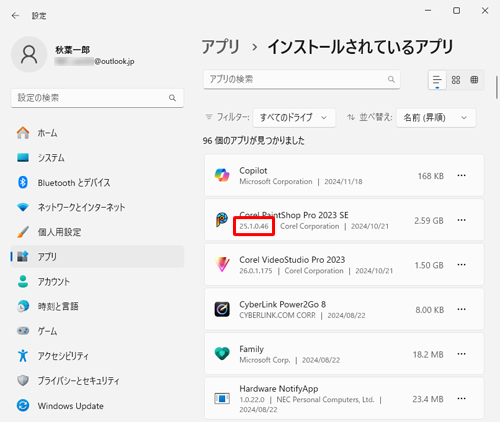Click the search icon in 設定の検索
The height and width of the screenshot is (422, 500).
coord(172,98)
